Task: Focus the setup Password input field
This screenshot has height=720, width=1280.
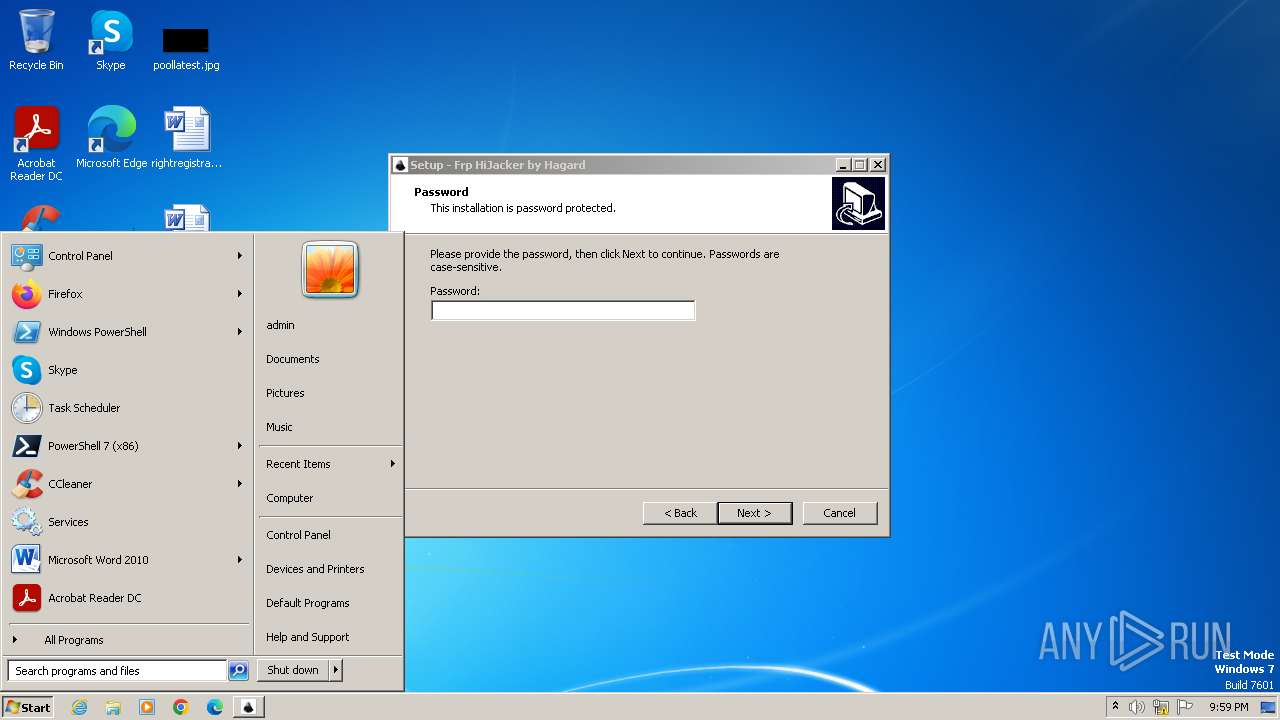Action: (563, 311)
